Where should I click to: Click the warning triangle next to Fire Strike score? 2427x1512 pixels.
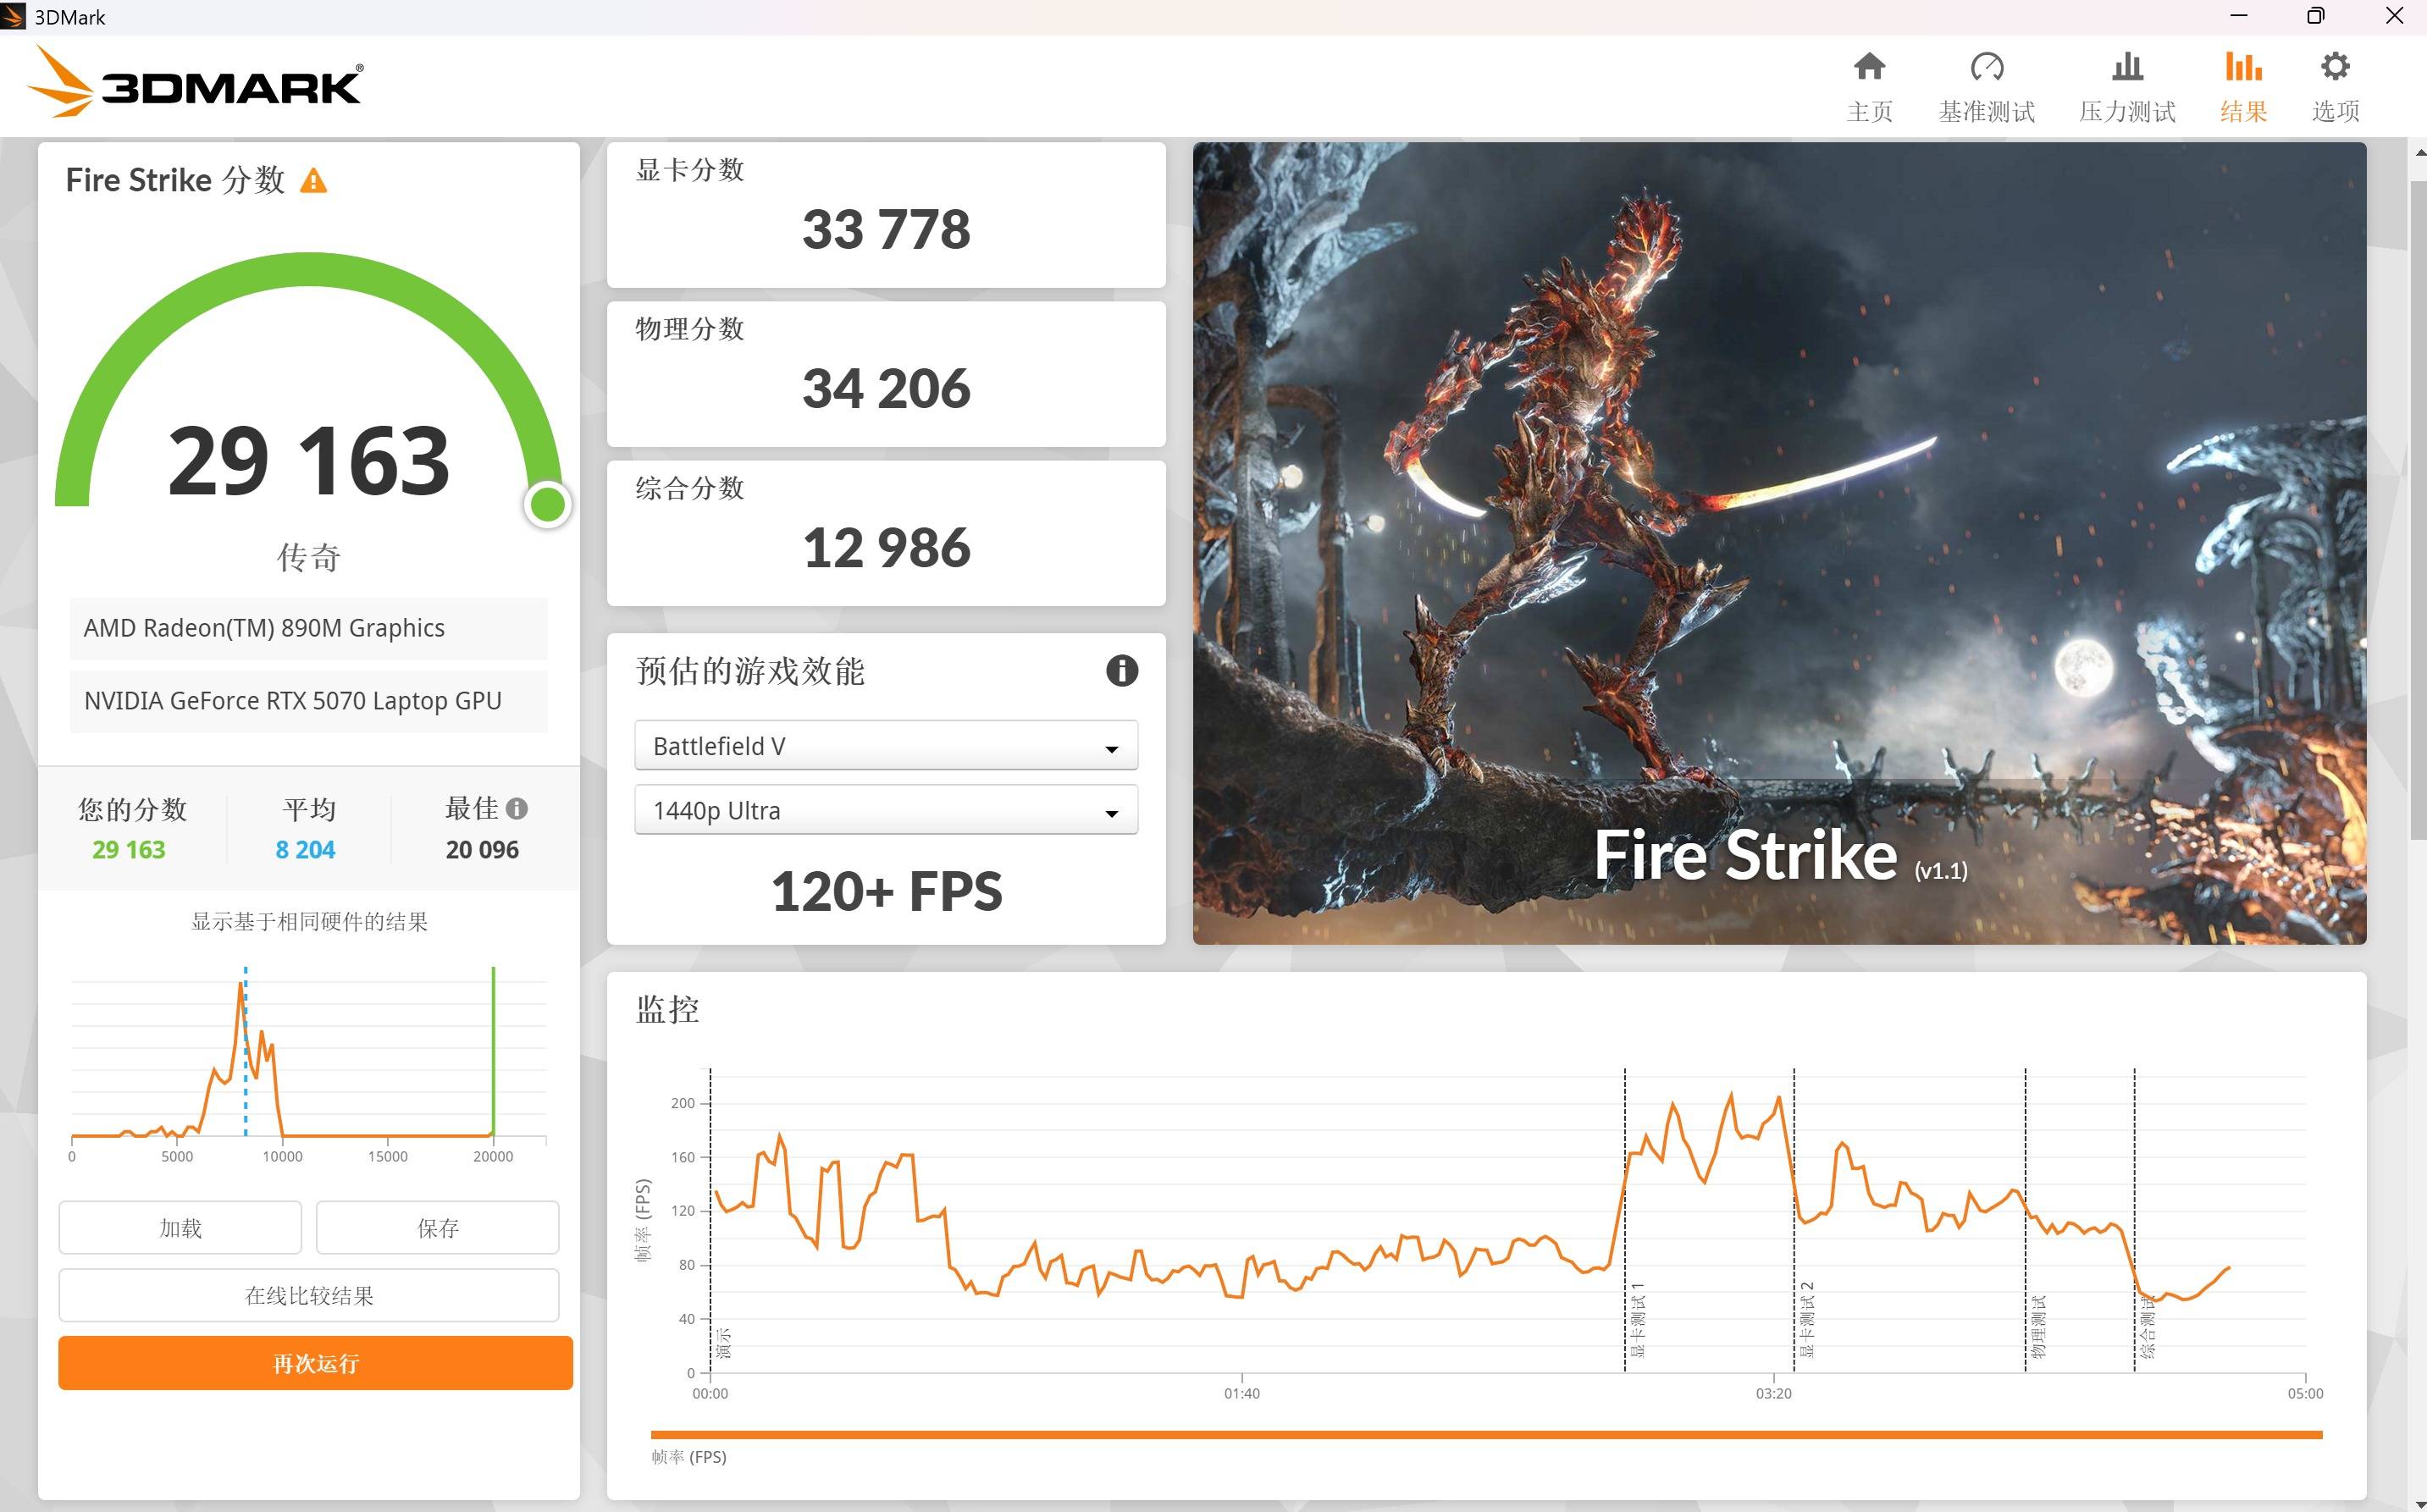coord(314,181)
